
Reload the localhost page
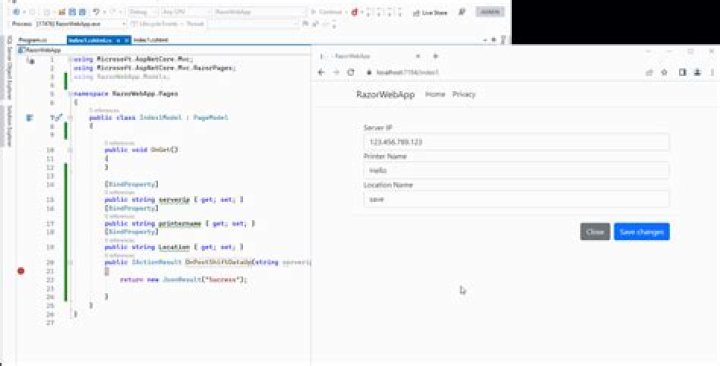coord(351,73)
